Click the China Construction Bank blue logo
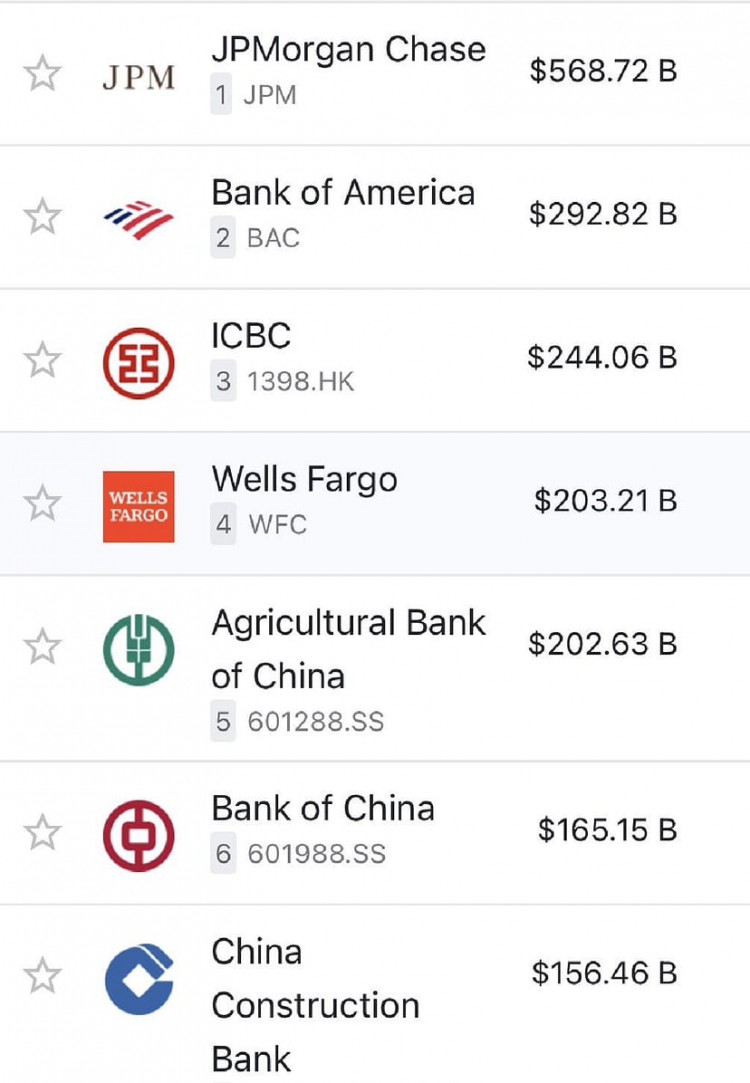750x1083 pixels. pyautogui.click(x=138, y=979)
